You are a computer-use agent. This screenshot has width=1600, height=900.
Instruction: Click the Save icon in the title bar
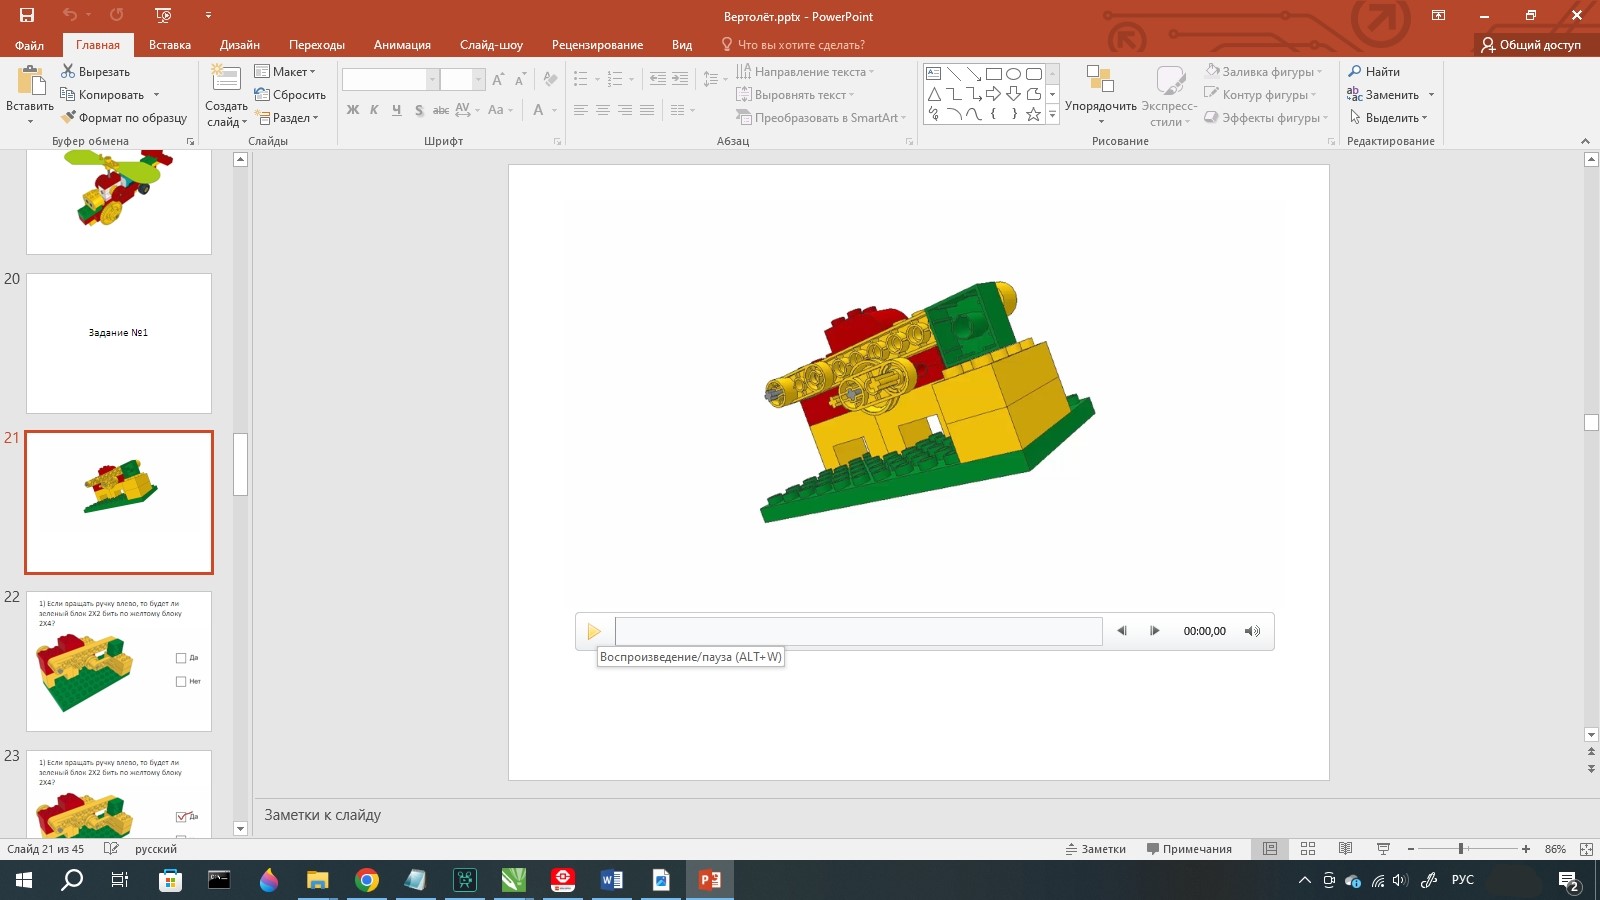(x=27, y=15)
